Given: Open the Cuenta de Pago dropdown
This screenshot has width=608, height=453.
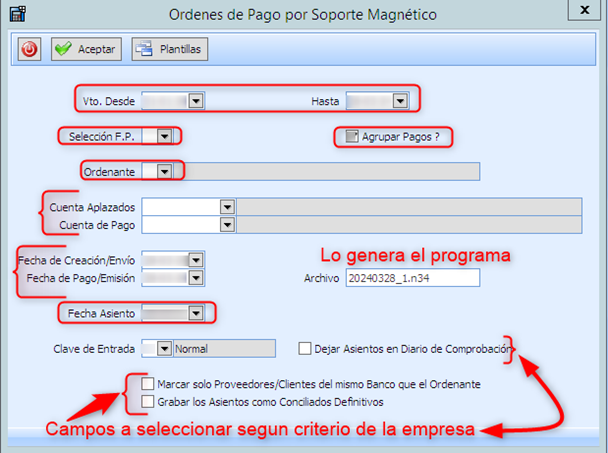Looking at the screenshot, I should [227, 226].
